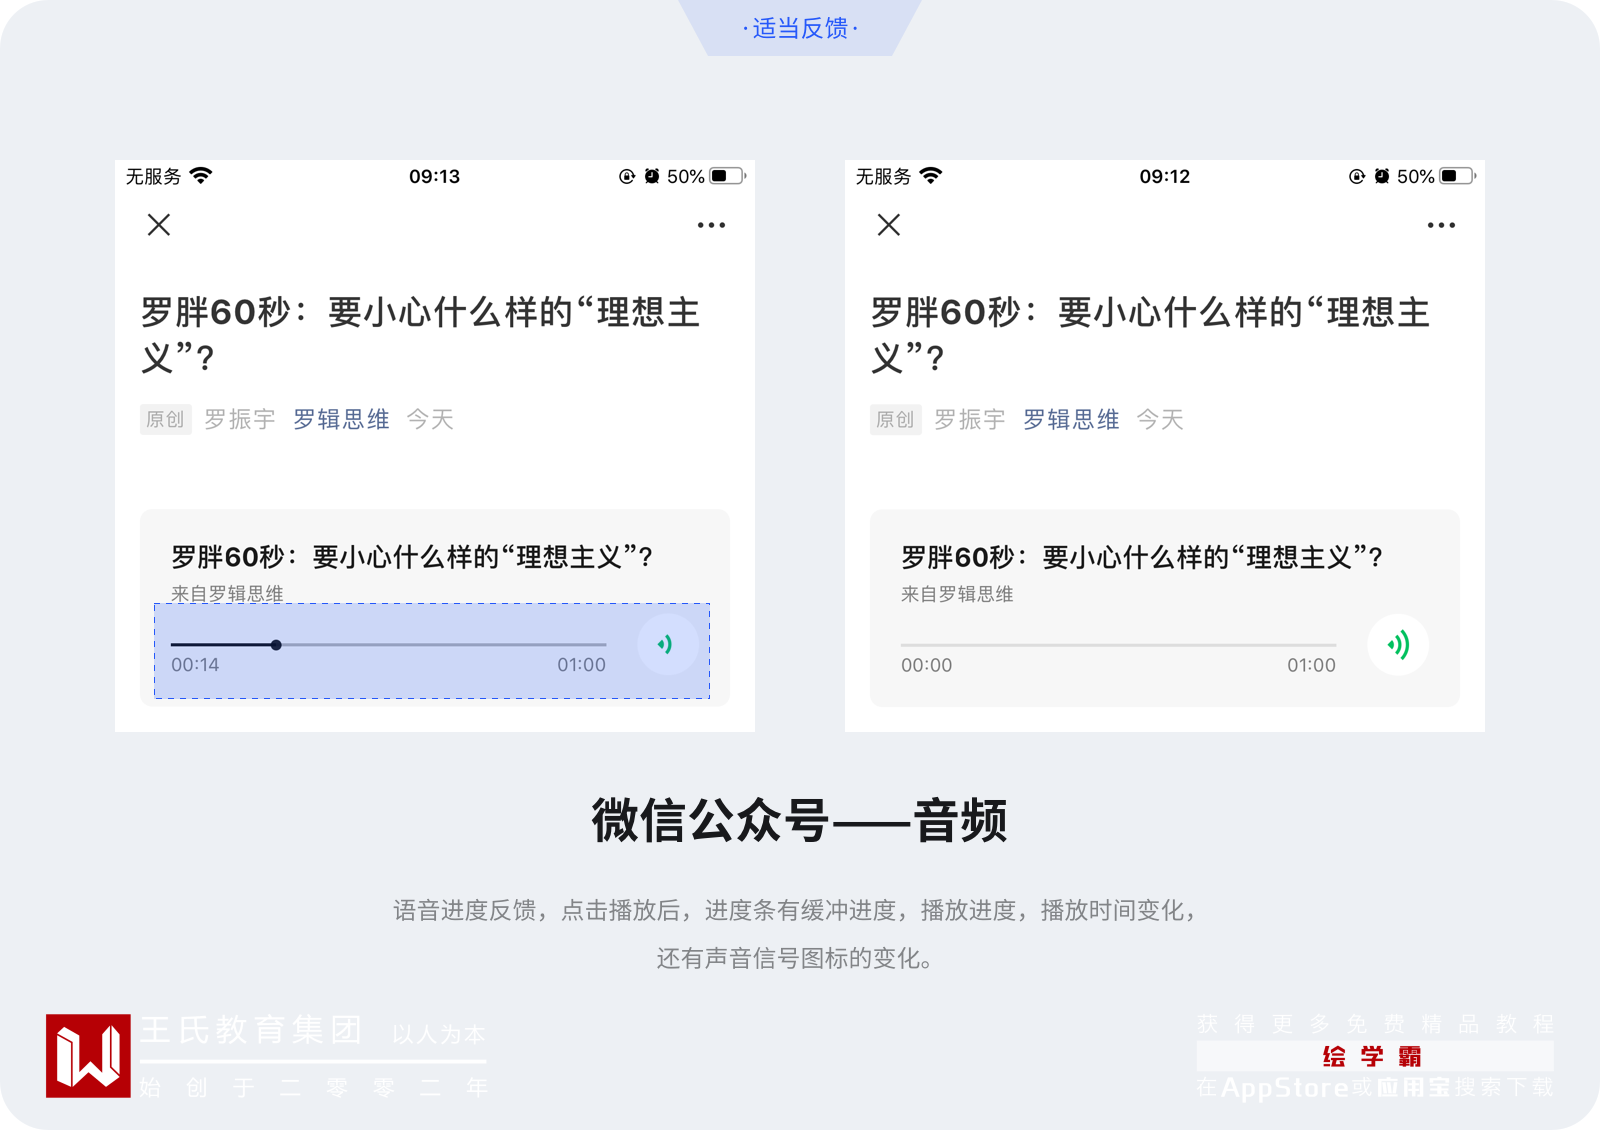Click the battery icon in the 09:12 status bar
1600x1130 pixels.
[1458, 176]
